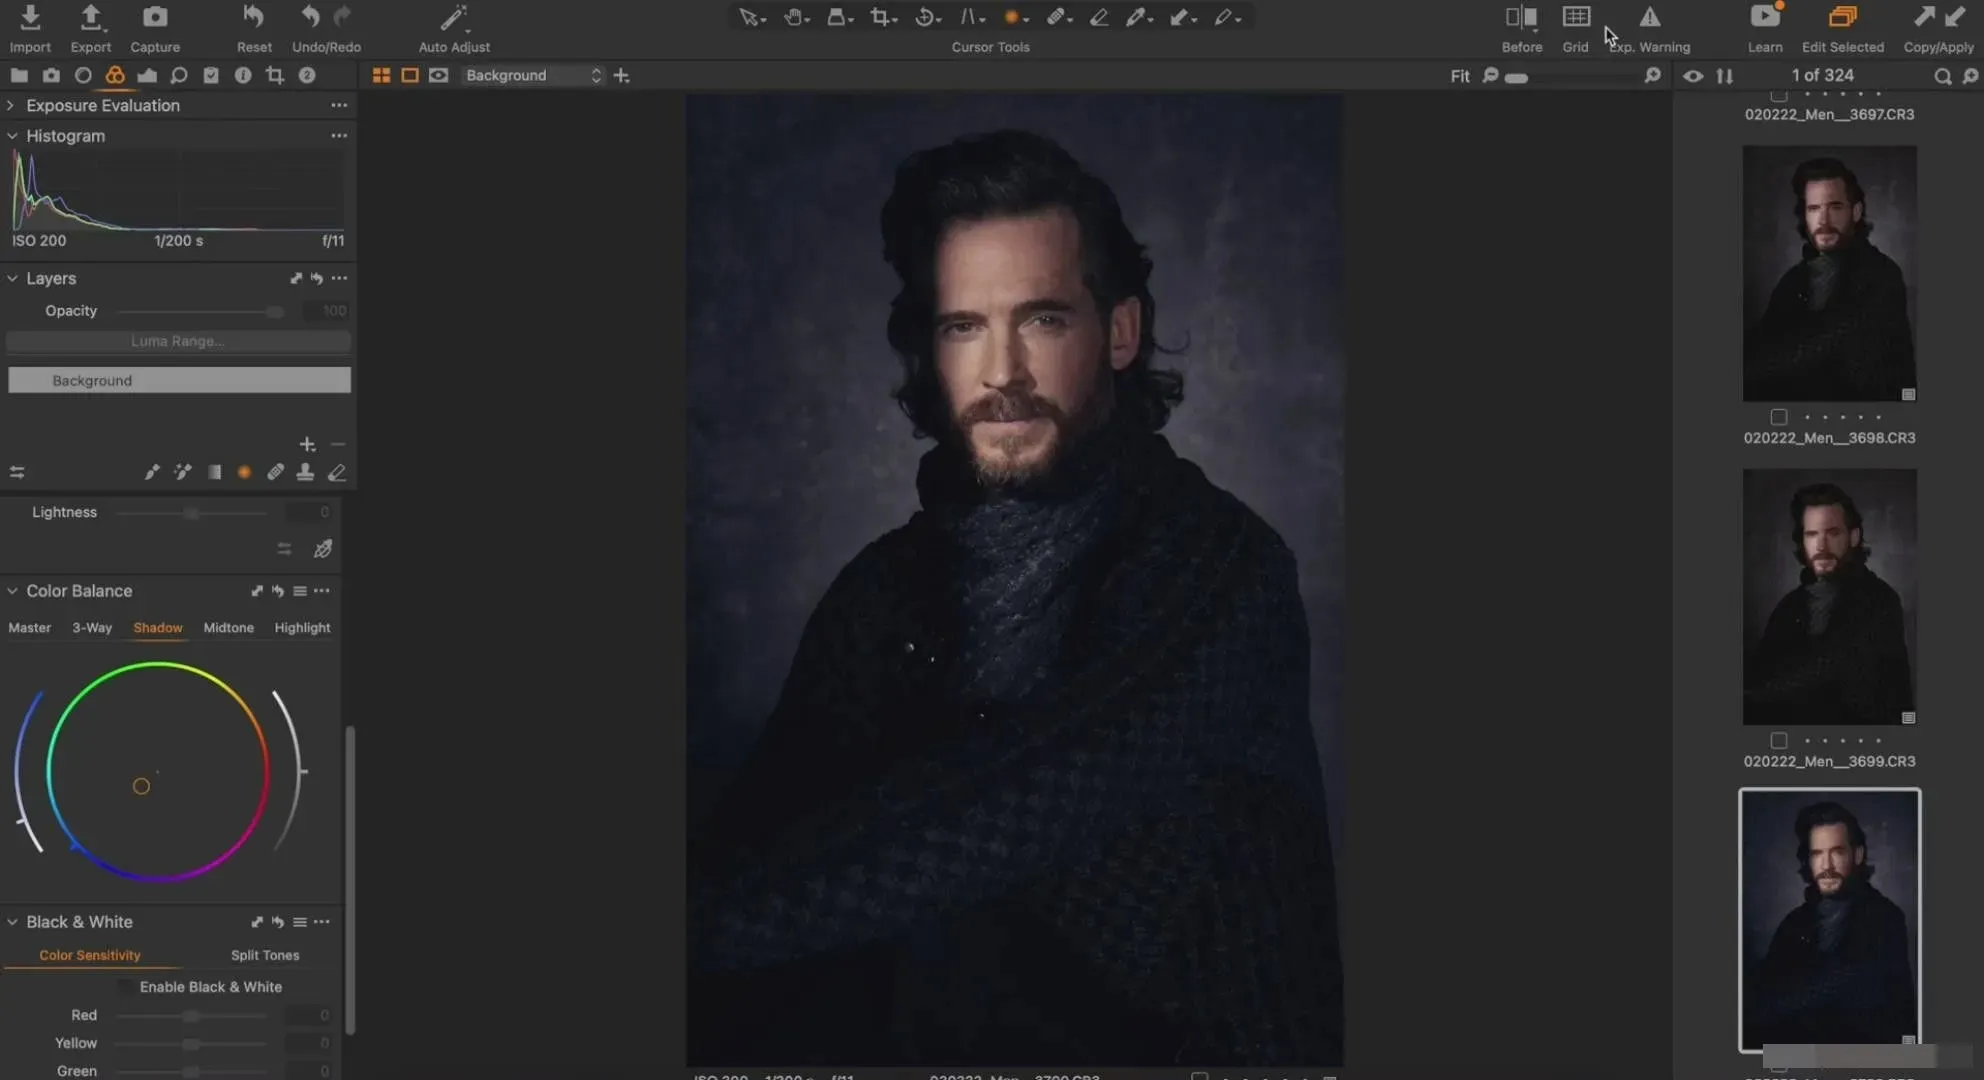Image resolution: width=1984 pixels, height=1080 pixels.
Task: Click the Exp. Warning triangle icon
Action: click(1649, 17)
